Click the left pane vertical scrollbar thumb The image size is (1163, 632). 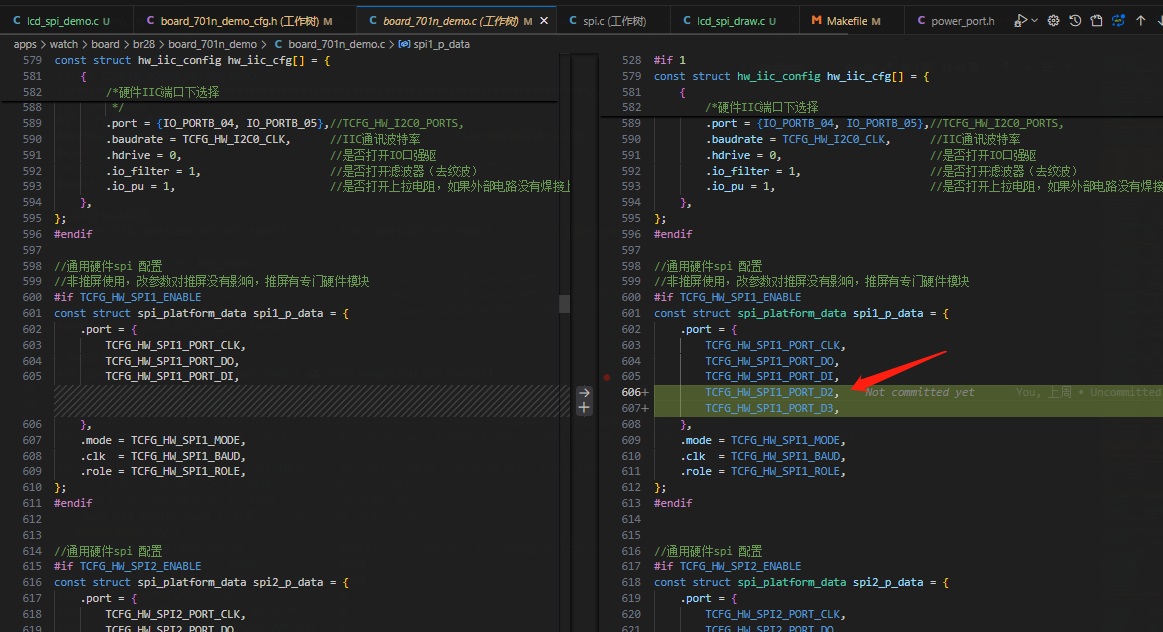click(564, 303)
